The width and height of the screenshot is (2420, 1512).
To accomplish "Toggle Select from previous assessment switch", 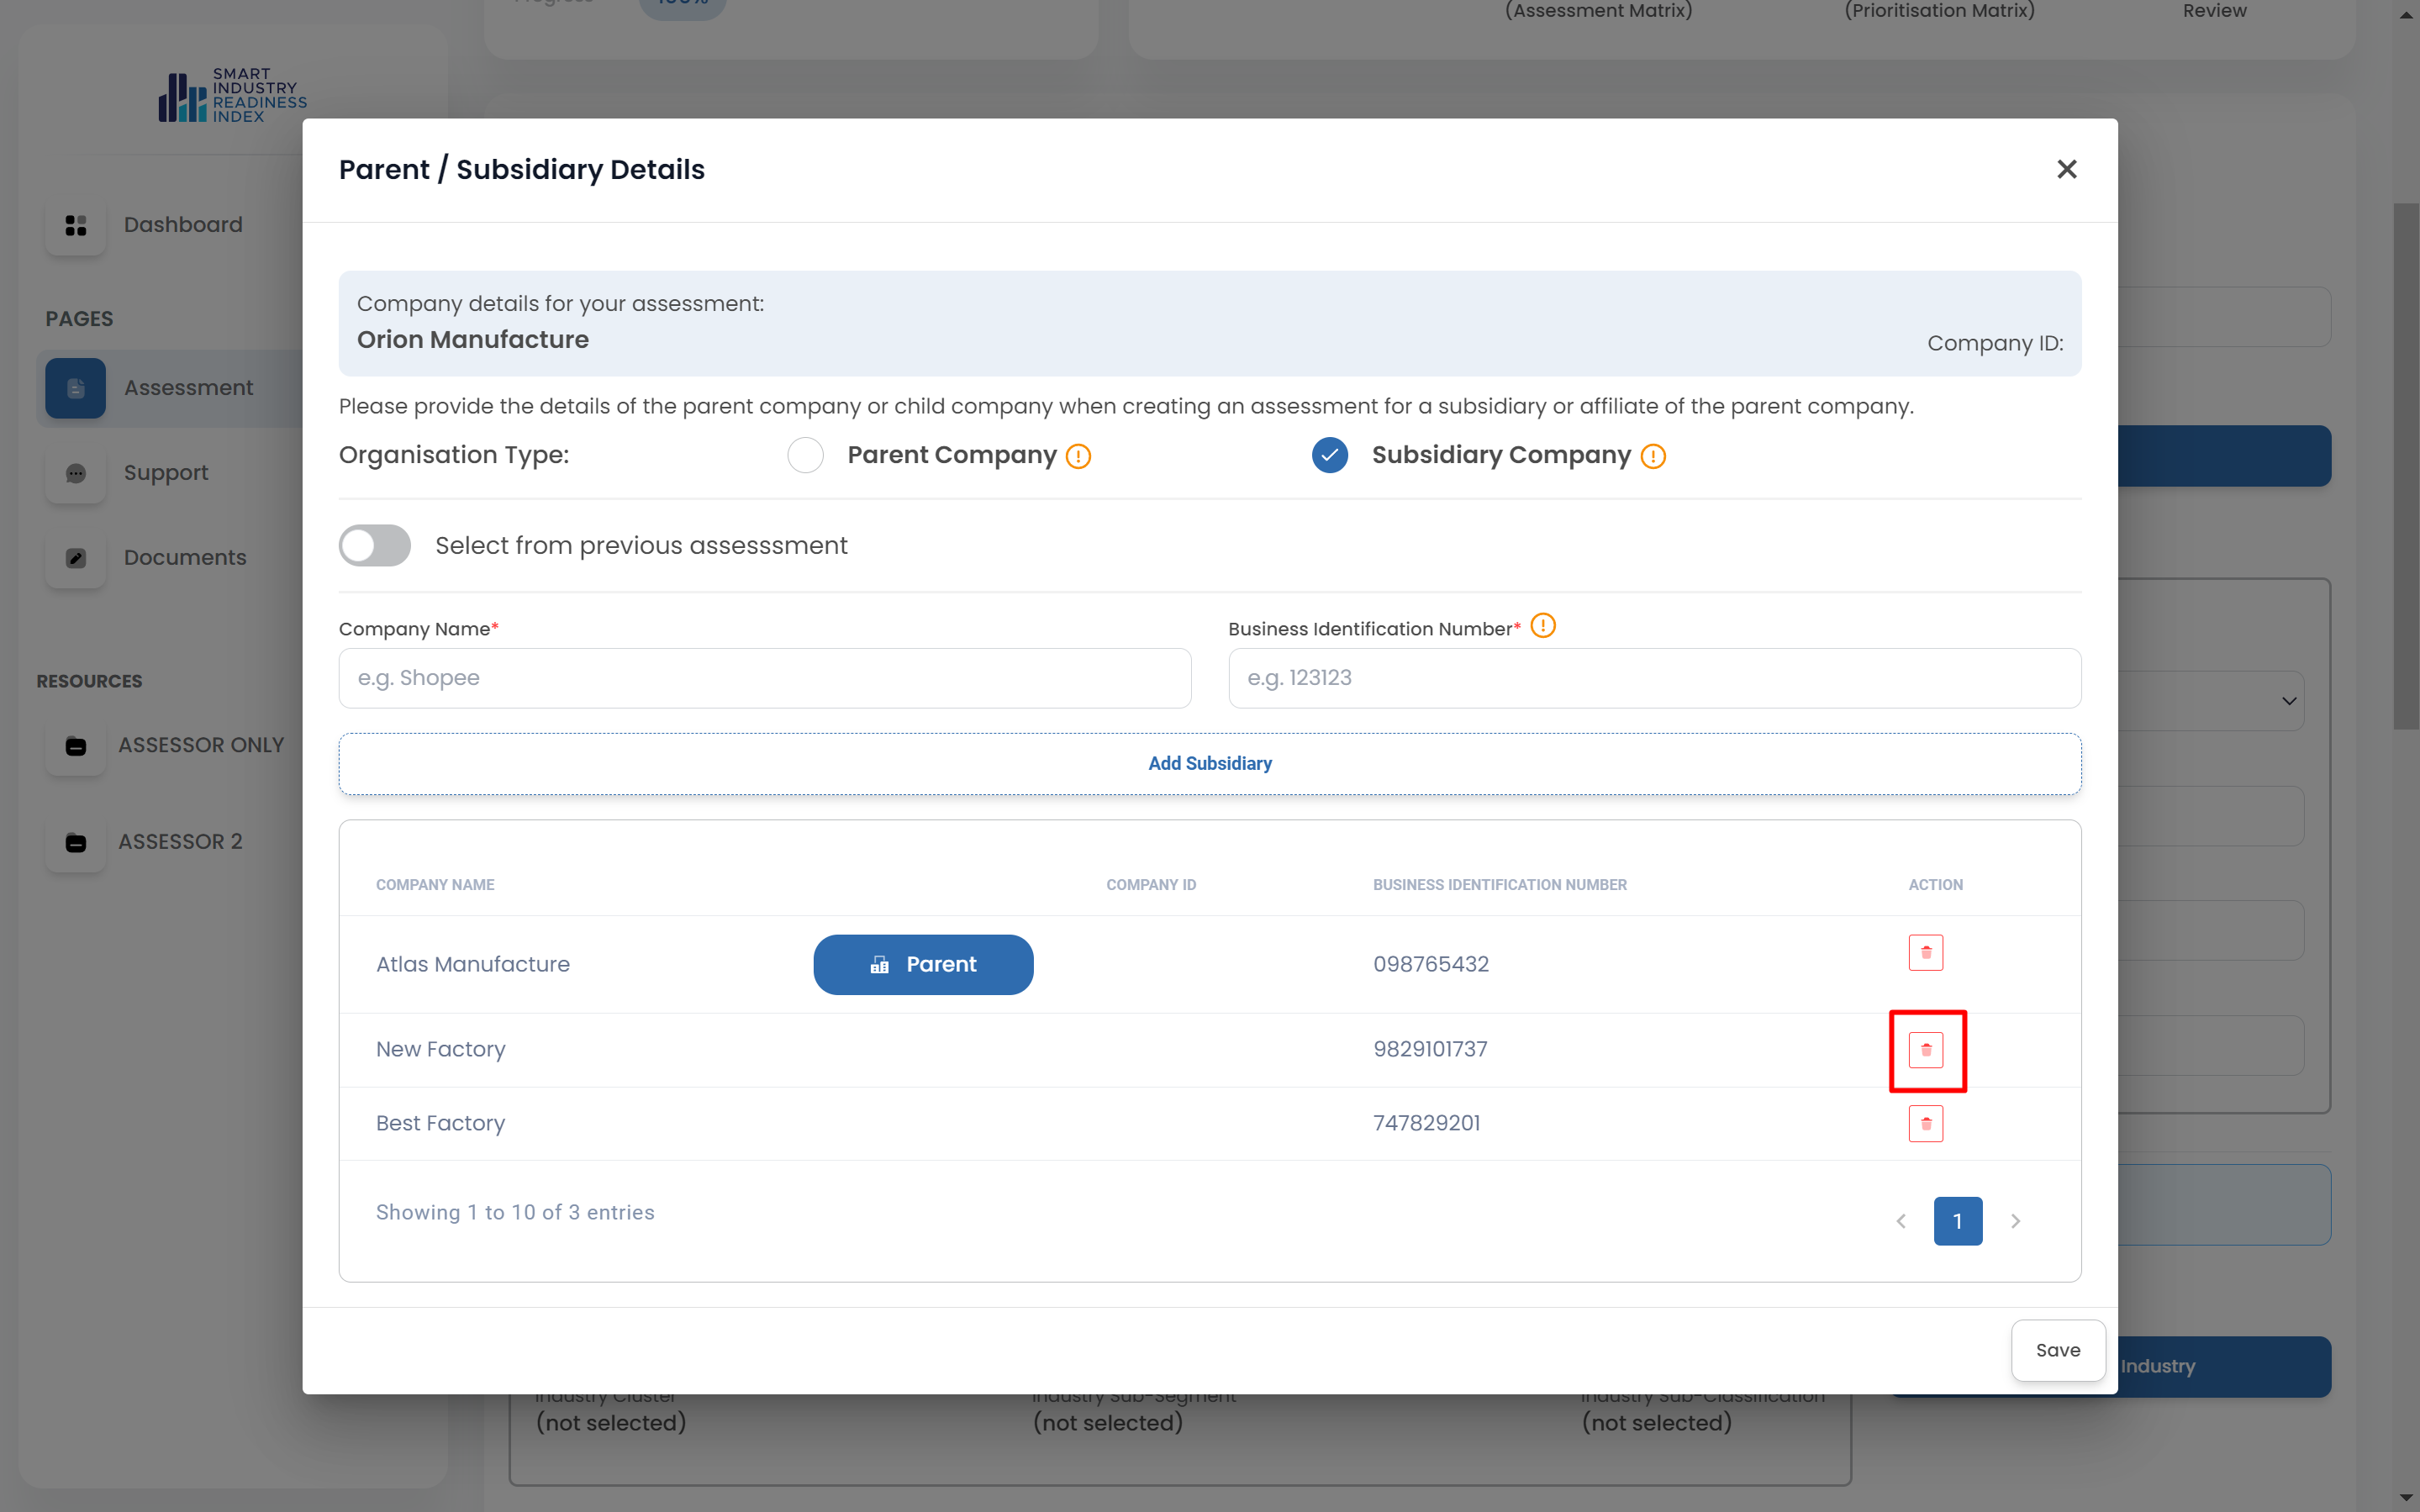I will point(375,545).
